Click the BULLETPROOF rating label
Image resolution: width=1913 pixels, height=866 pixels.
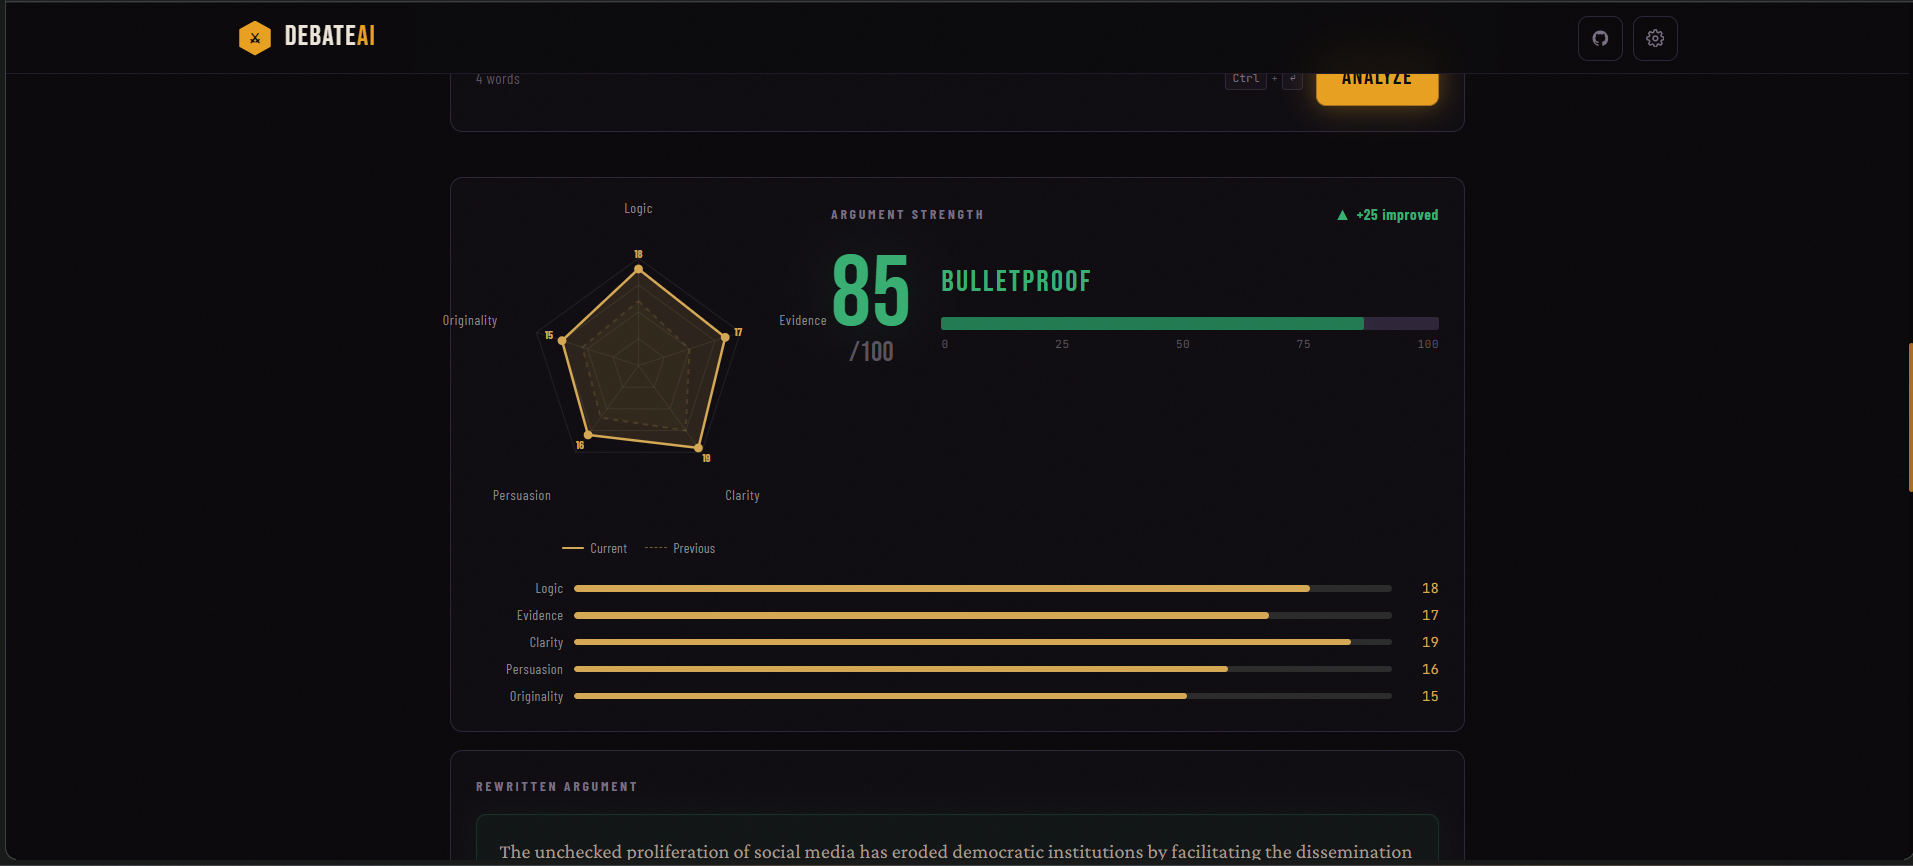click(1016, 281)
